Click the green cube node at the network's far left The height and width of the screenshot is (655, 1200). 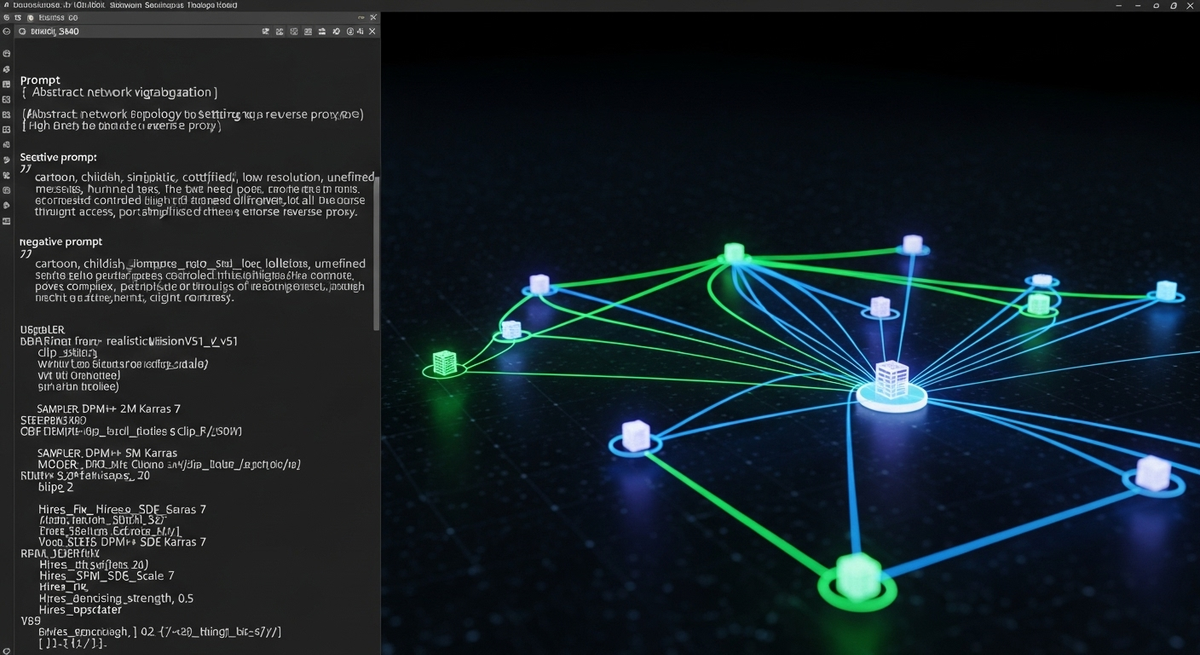click(x=444, y=362)
